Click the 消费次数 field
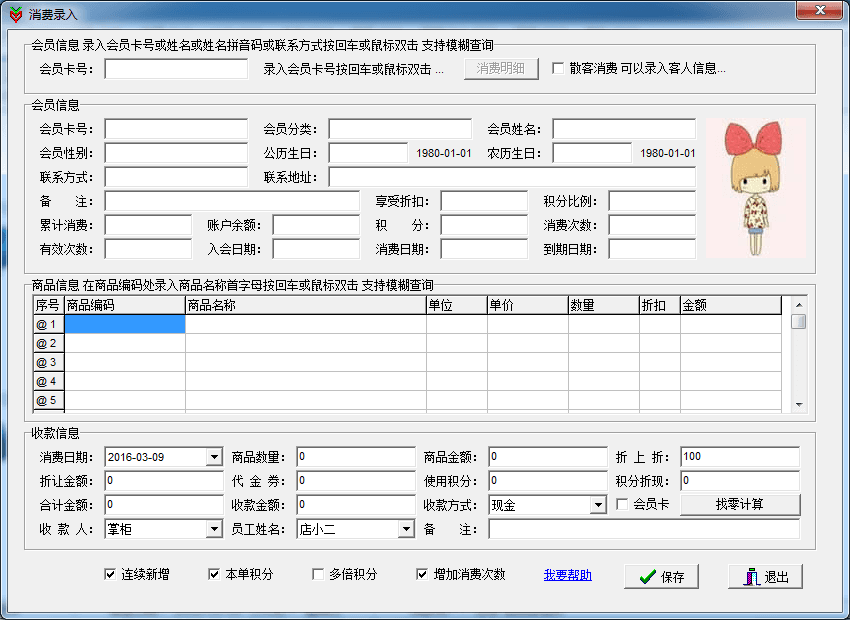The image size is (850, 620). 652,225
